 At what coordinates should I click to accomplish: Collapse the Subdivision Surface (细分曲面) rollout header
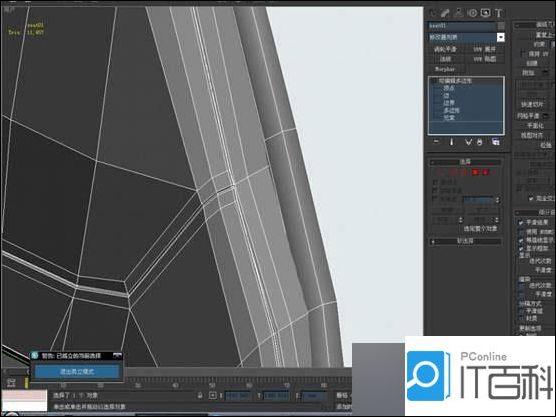535,212
